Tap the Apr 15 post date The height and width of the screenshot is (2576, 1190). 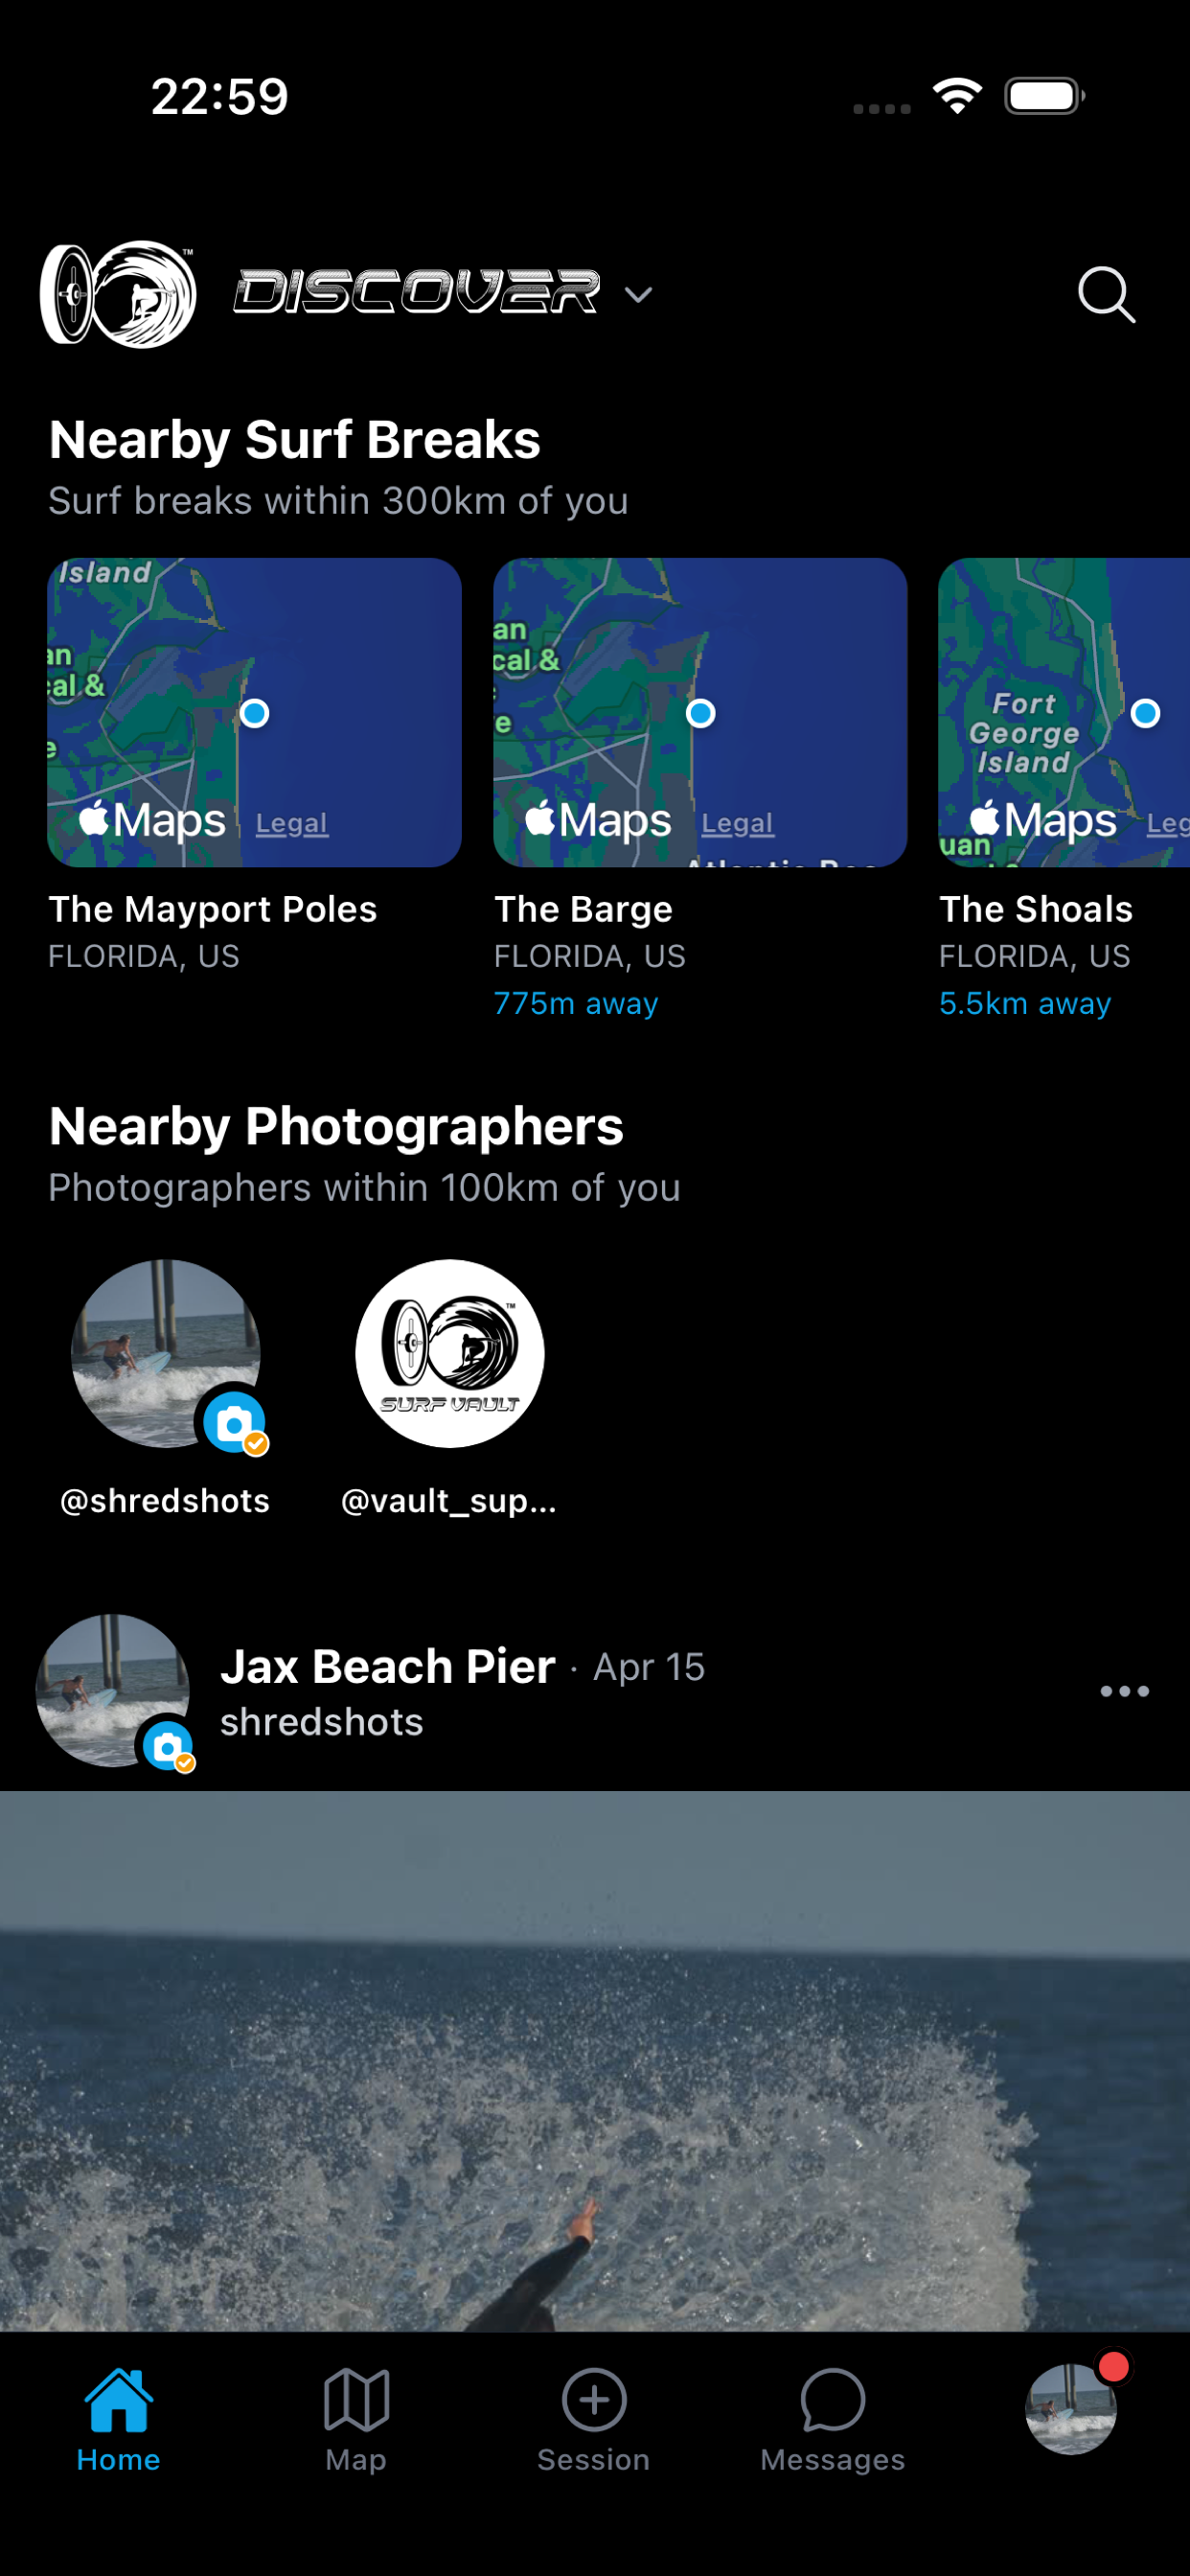pyautogui.click(x=649, y=1667)
